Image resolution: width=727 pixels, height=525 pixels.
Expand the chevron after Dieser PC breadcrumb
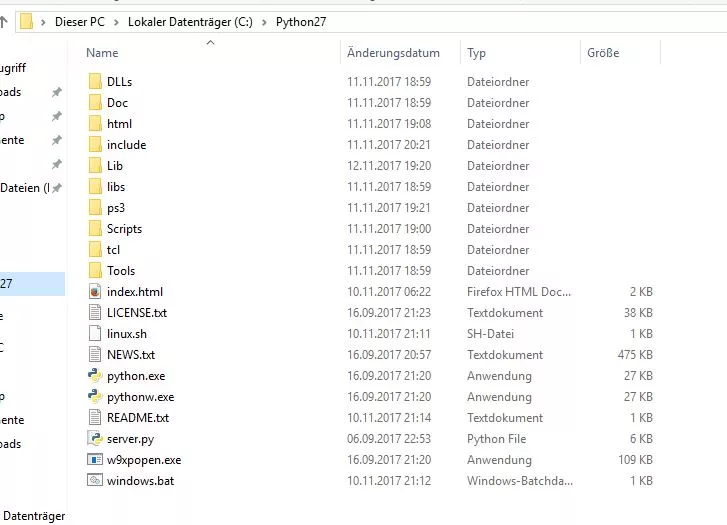(117, 21)
